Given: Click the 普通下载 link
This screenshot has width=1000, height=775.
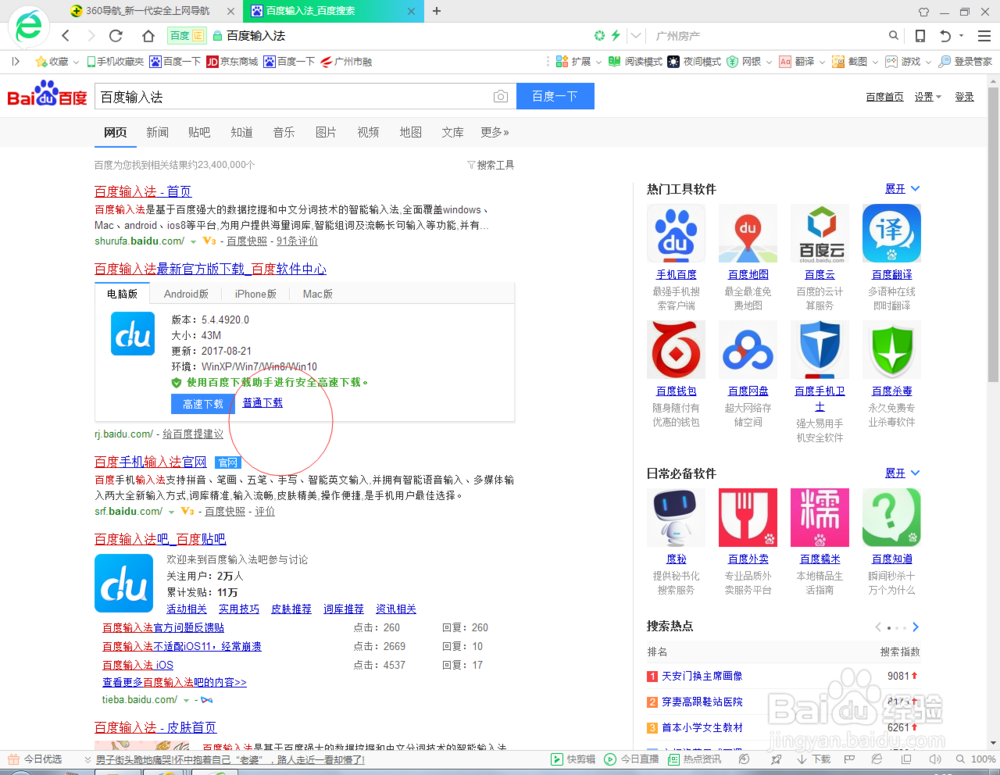Looking at the screenshot, I should point(263,402).
